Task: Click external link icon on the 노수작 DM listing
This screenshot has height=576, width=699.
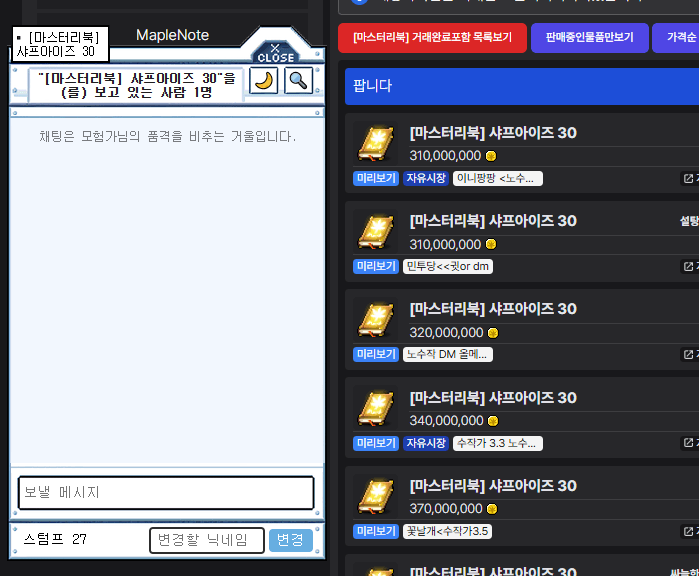Action: click(688, 354)
